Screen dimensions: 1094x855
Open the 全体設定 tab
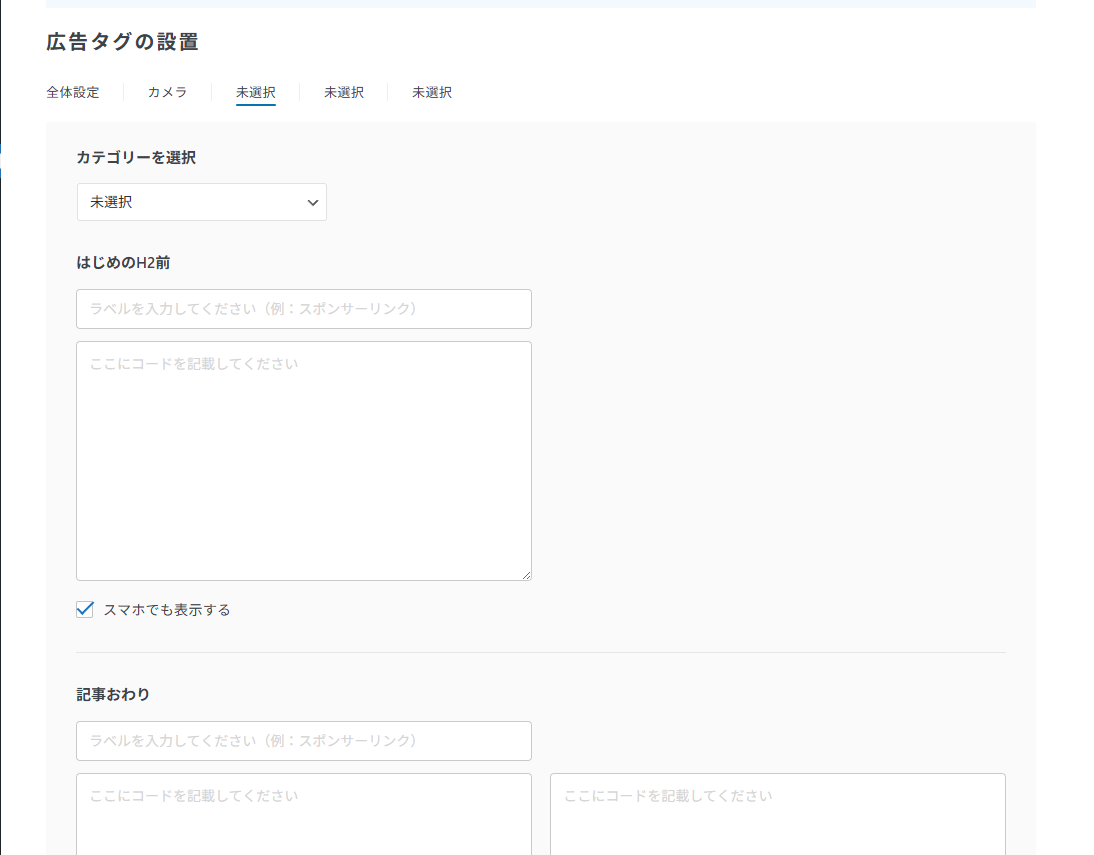coord(73,92)
